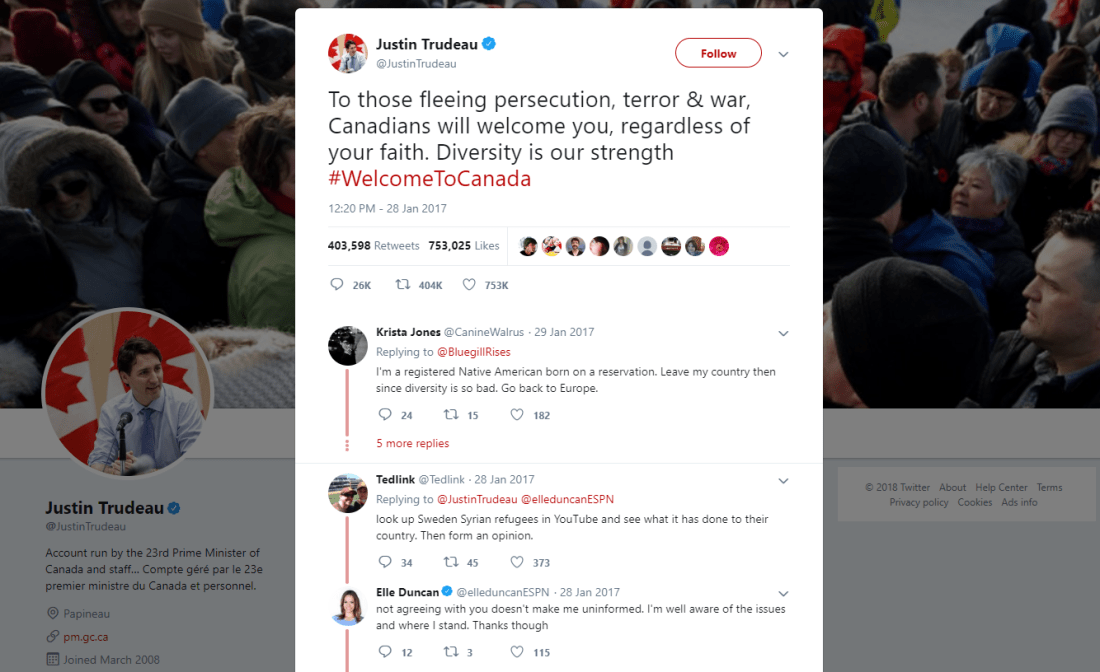
Task: Click the Follow button
Action: (x=718, y=53)
